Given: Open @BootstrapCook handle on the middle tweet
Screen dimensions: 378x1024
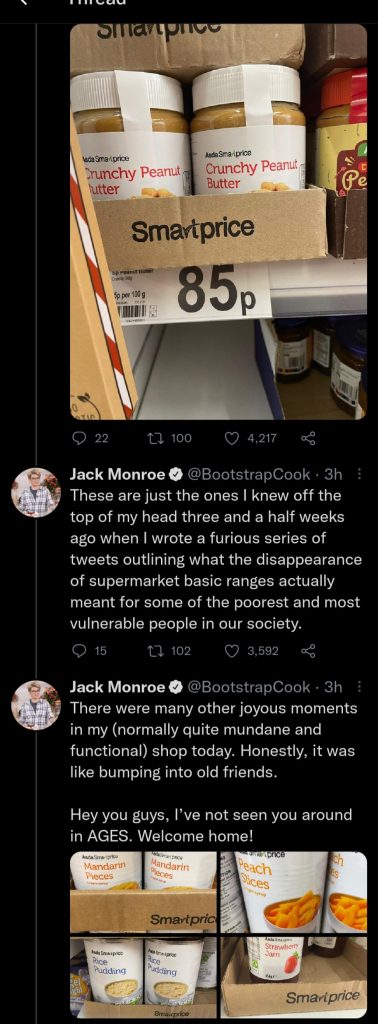Looking at the screenshot, I should 249,475.
